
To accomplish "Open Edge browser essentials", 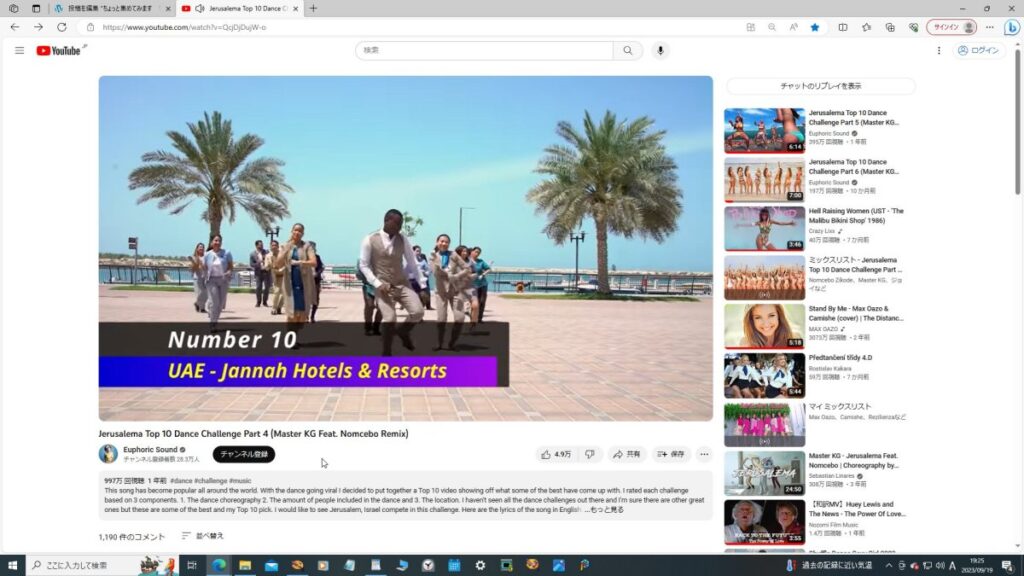I will 914,27.
